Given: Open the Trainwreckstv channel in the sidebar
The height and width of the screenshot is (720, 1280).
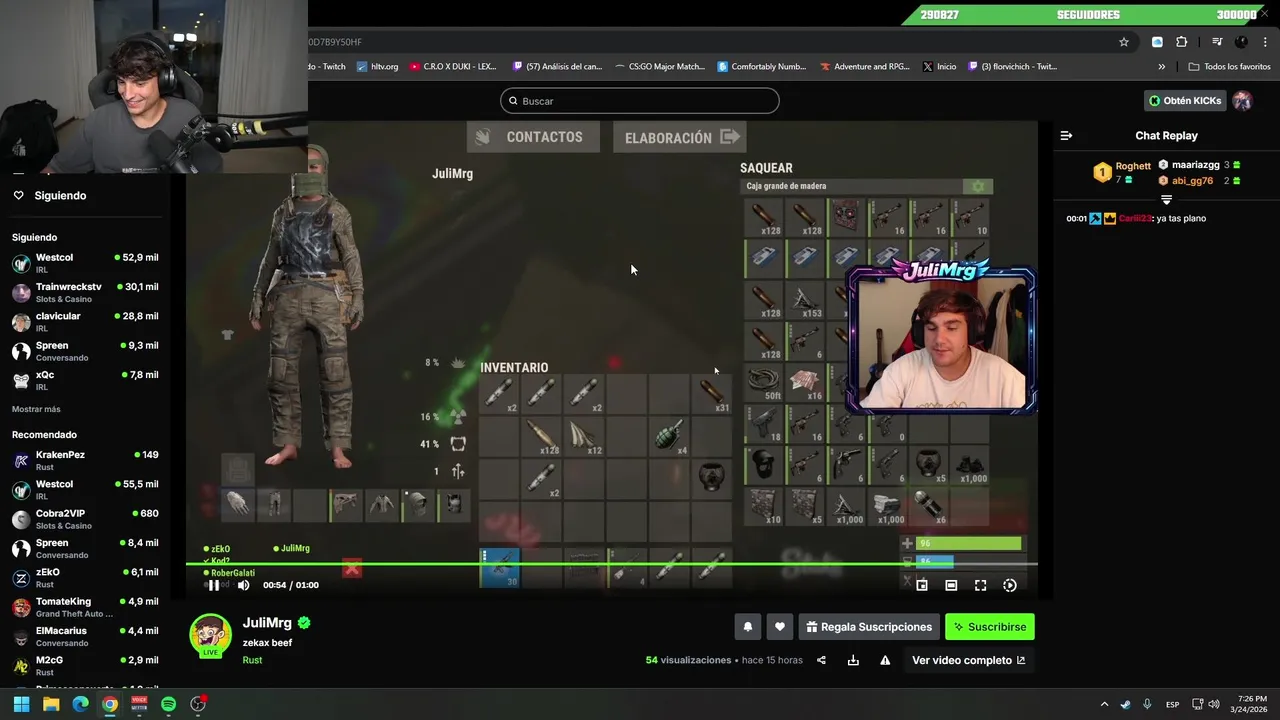Looking at the screenshot, I should tap(84, 292).
